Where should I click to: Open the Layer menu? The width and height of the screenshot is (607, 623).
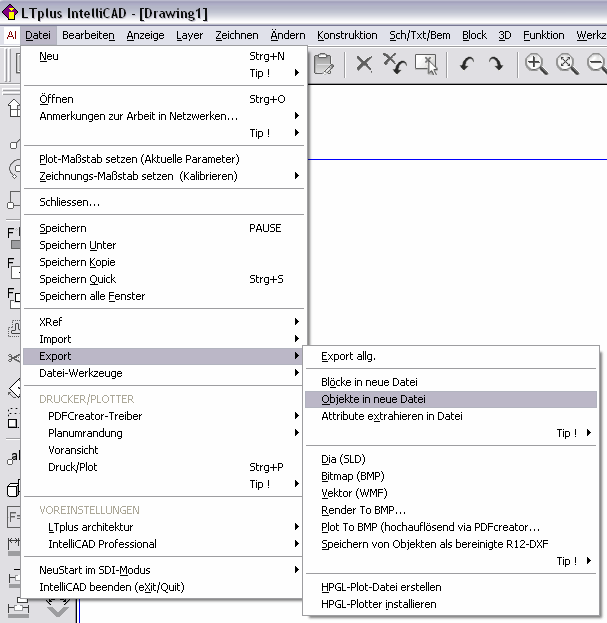click(189, 35)
